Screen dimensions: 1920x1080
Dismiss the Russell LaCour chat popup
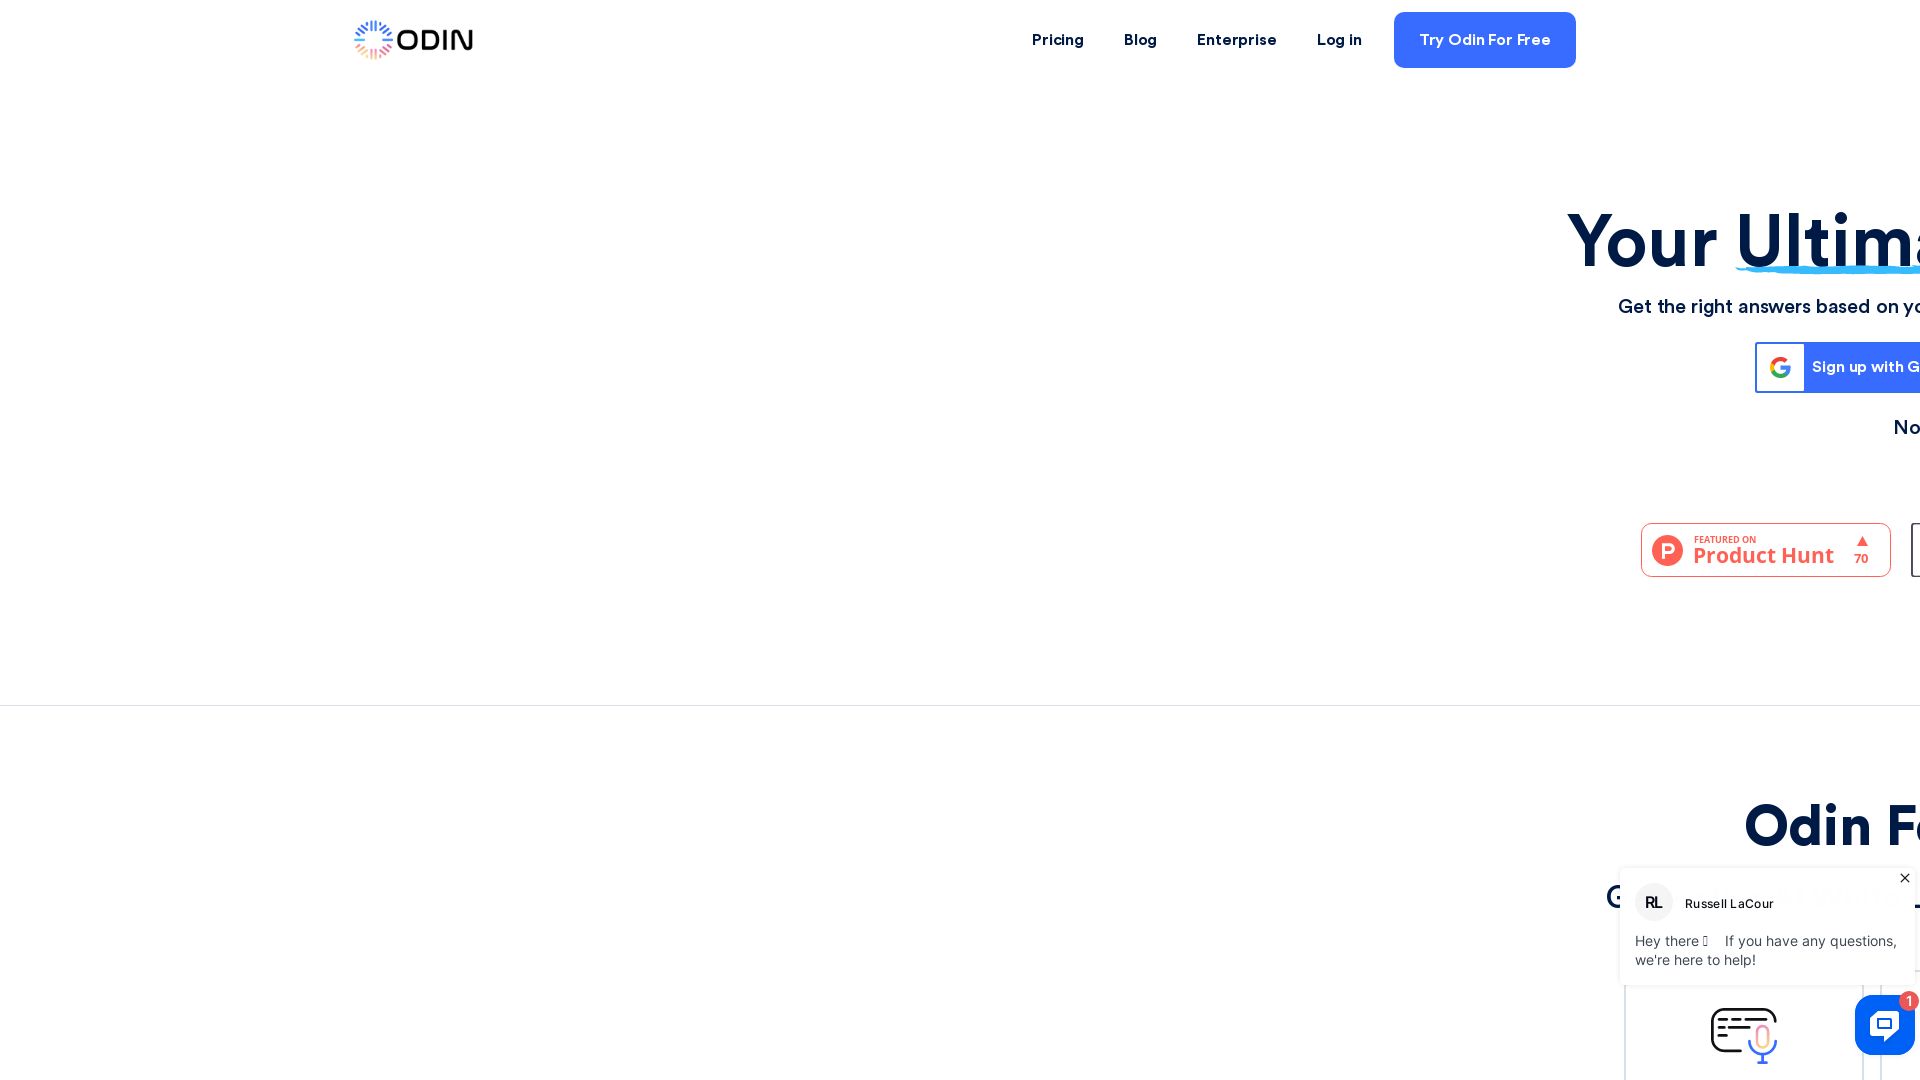1904,878
